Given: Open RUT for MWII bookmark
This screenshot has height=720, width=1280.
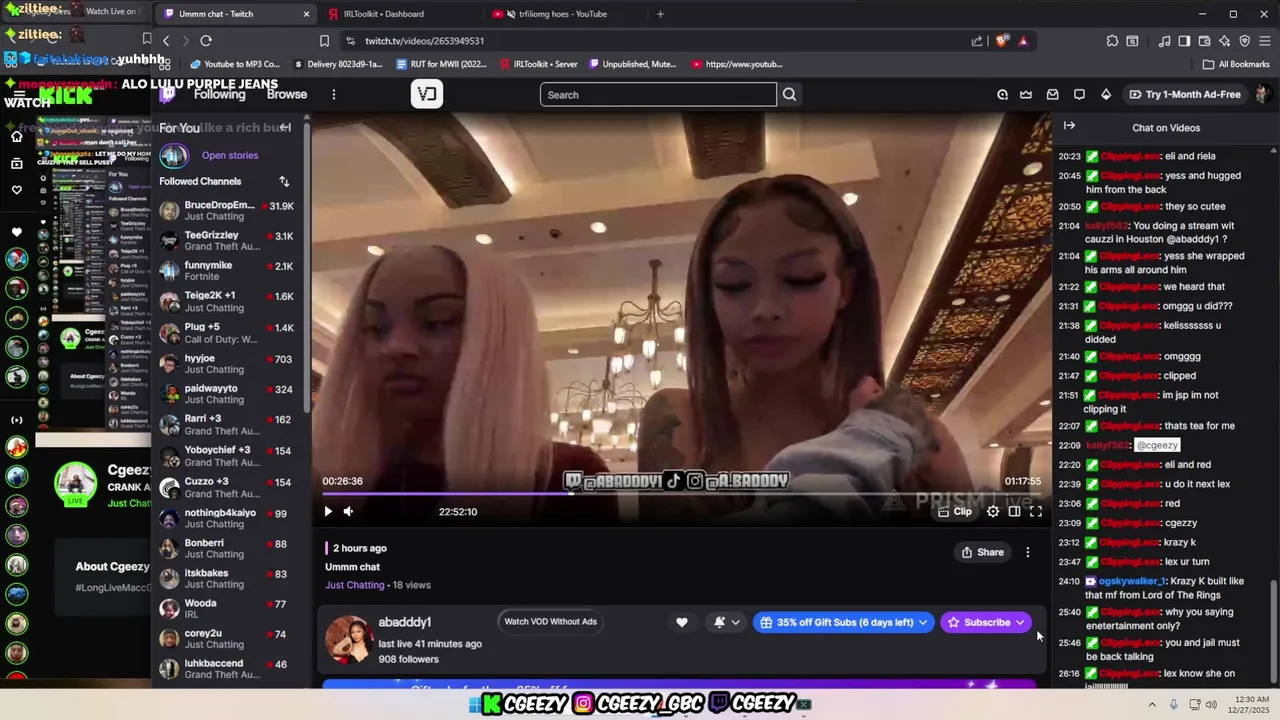Looking at the screenshot, I should [441, 64].
